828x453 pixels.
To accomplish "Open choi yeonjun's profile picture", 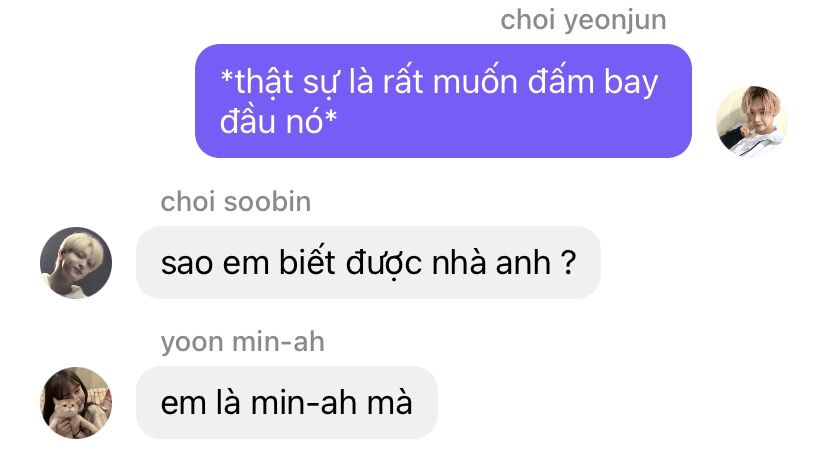I will [752, 121].
